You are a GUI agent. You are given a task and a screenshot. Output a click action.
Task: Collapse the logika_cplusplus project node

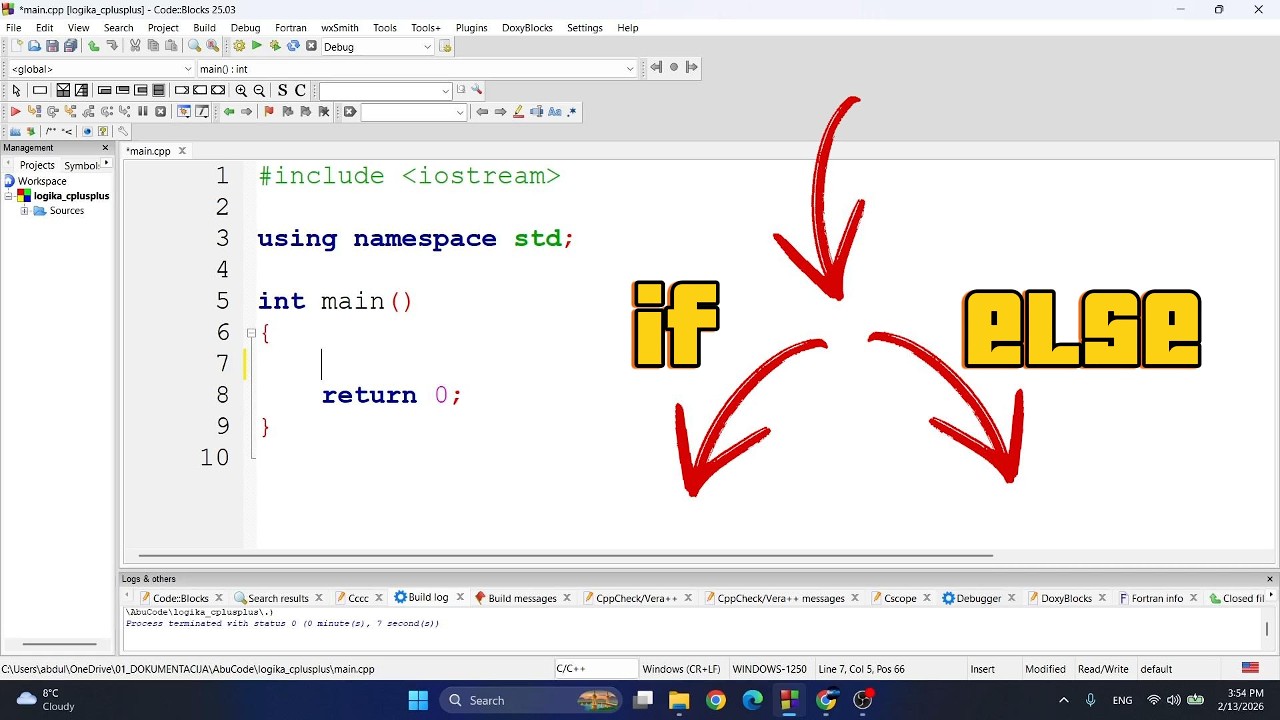[9, 196]
